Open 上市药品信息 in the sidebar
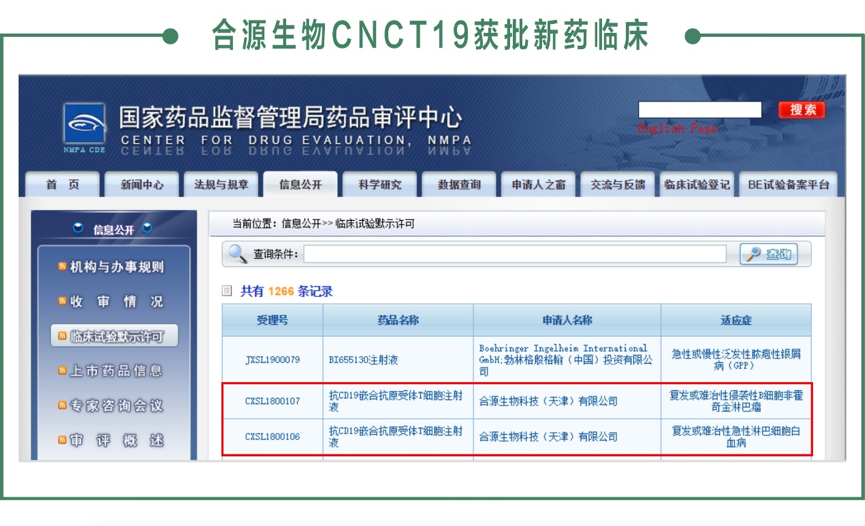Image resolution: width=865 pixels, height=526 pixels. pyautogui.click(x=117, y=371)
